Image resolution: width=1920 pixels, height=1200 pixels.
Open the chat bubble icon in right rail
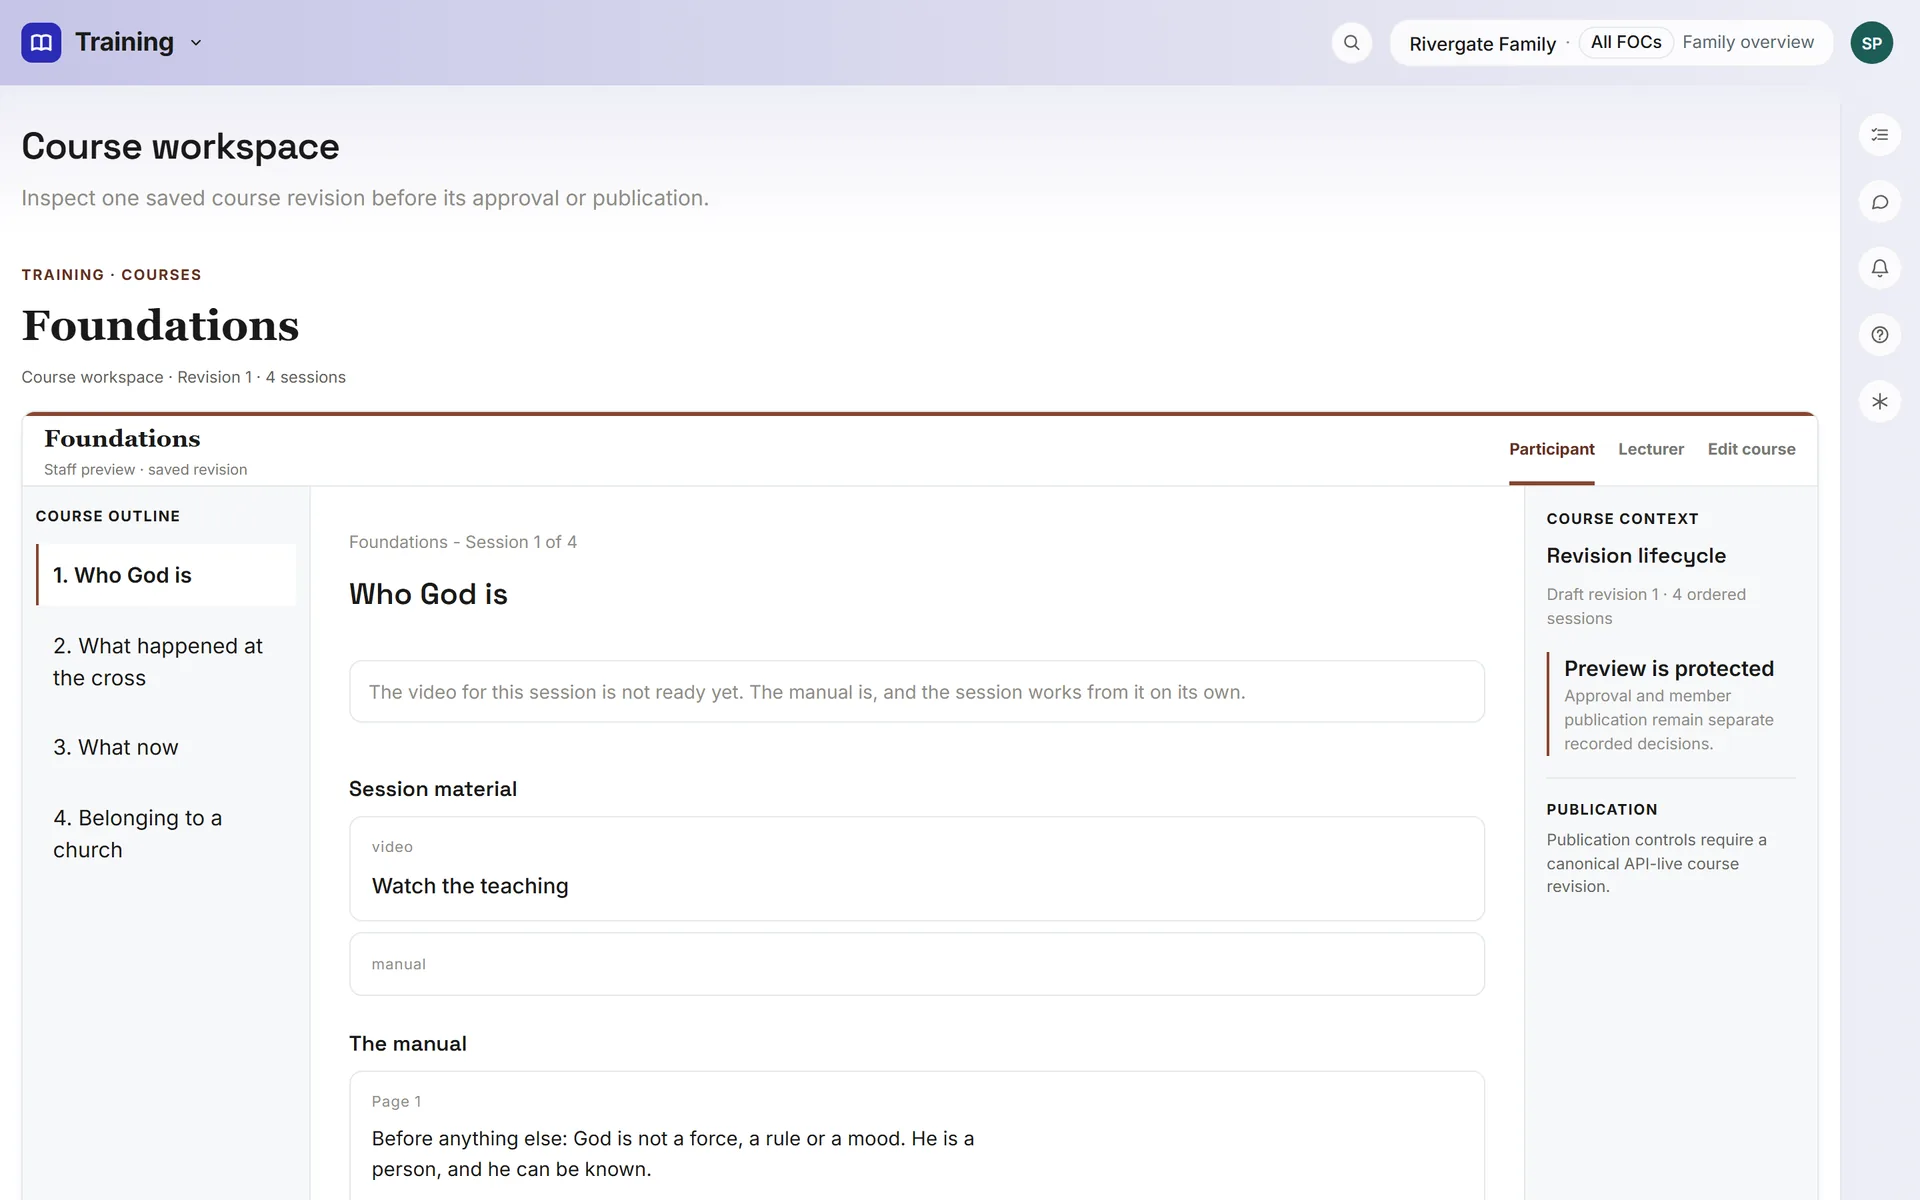tap(1879, 202)
